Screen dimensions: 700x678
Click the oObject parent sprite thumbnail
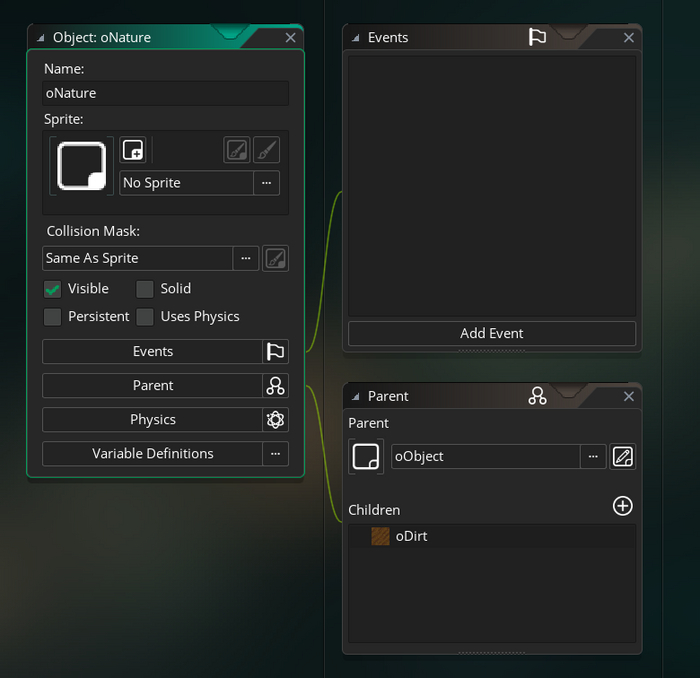pos(366,457)
